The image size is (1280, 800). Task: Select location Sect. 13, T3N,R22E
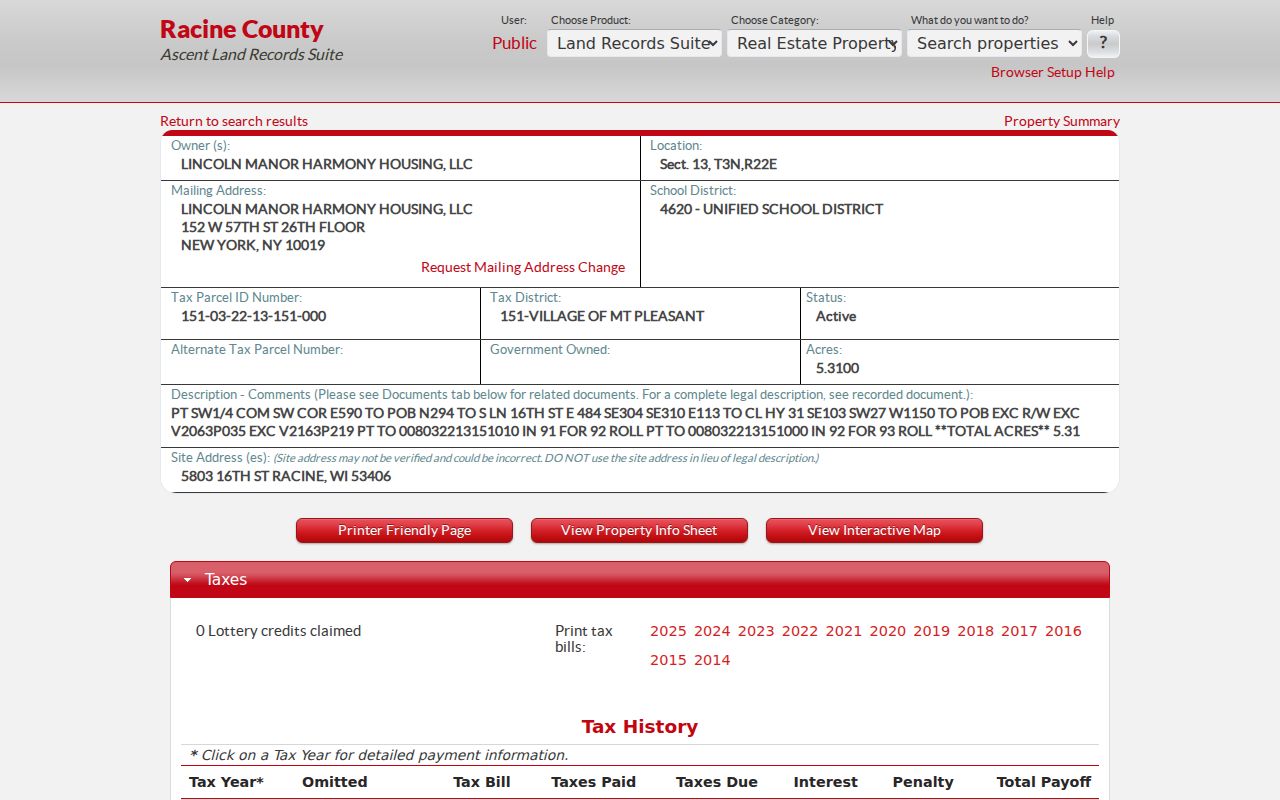pyautogui.click(x=718, y=164)
